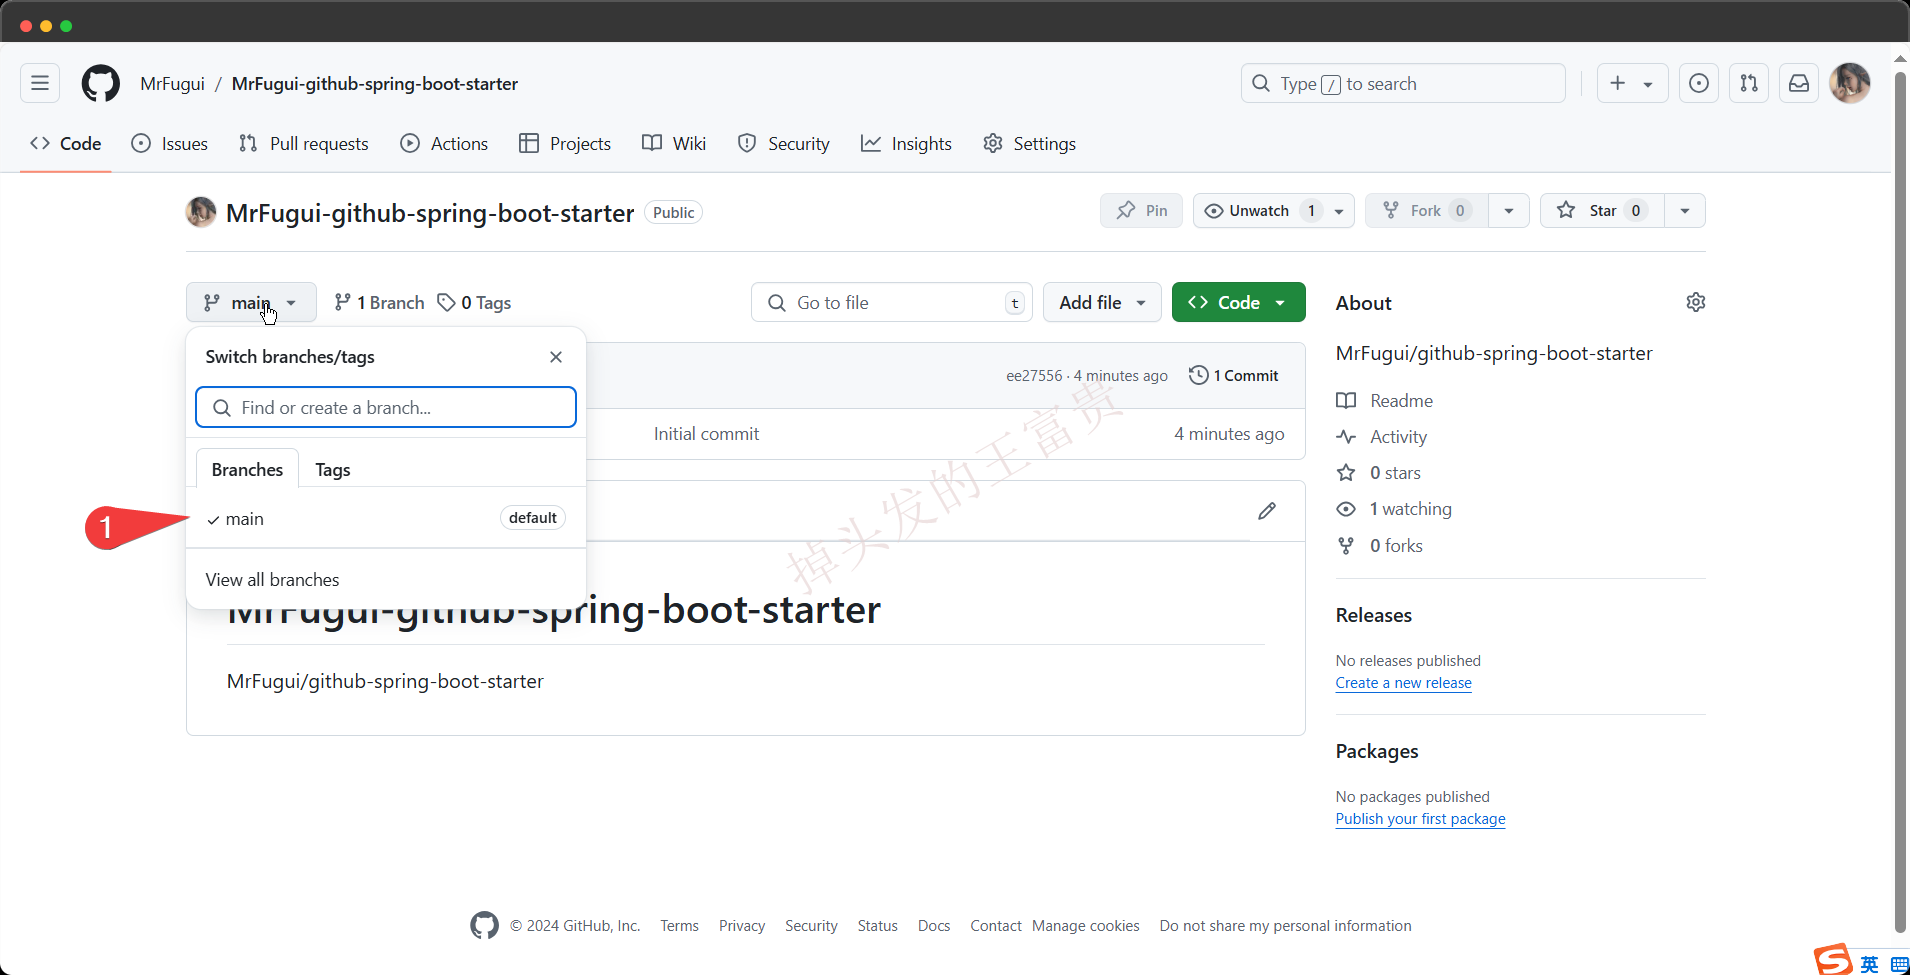Open the Status footer link
This screenshot has width=1910, height=975.
click(877, 926)
